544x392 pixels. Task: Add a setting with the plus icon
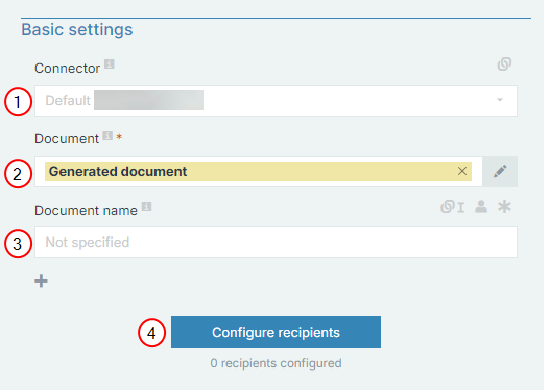(41, 281)
